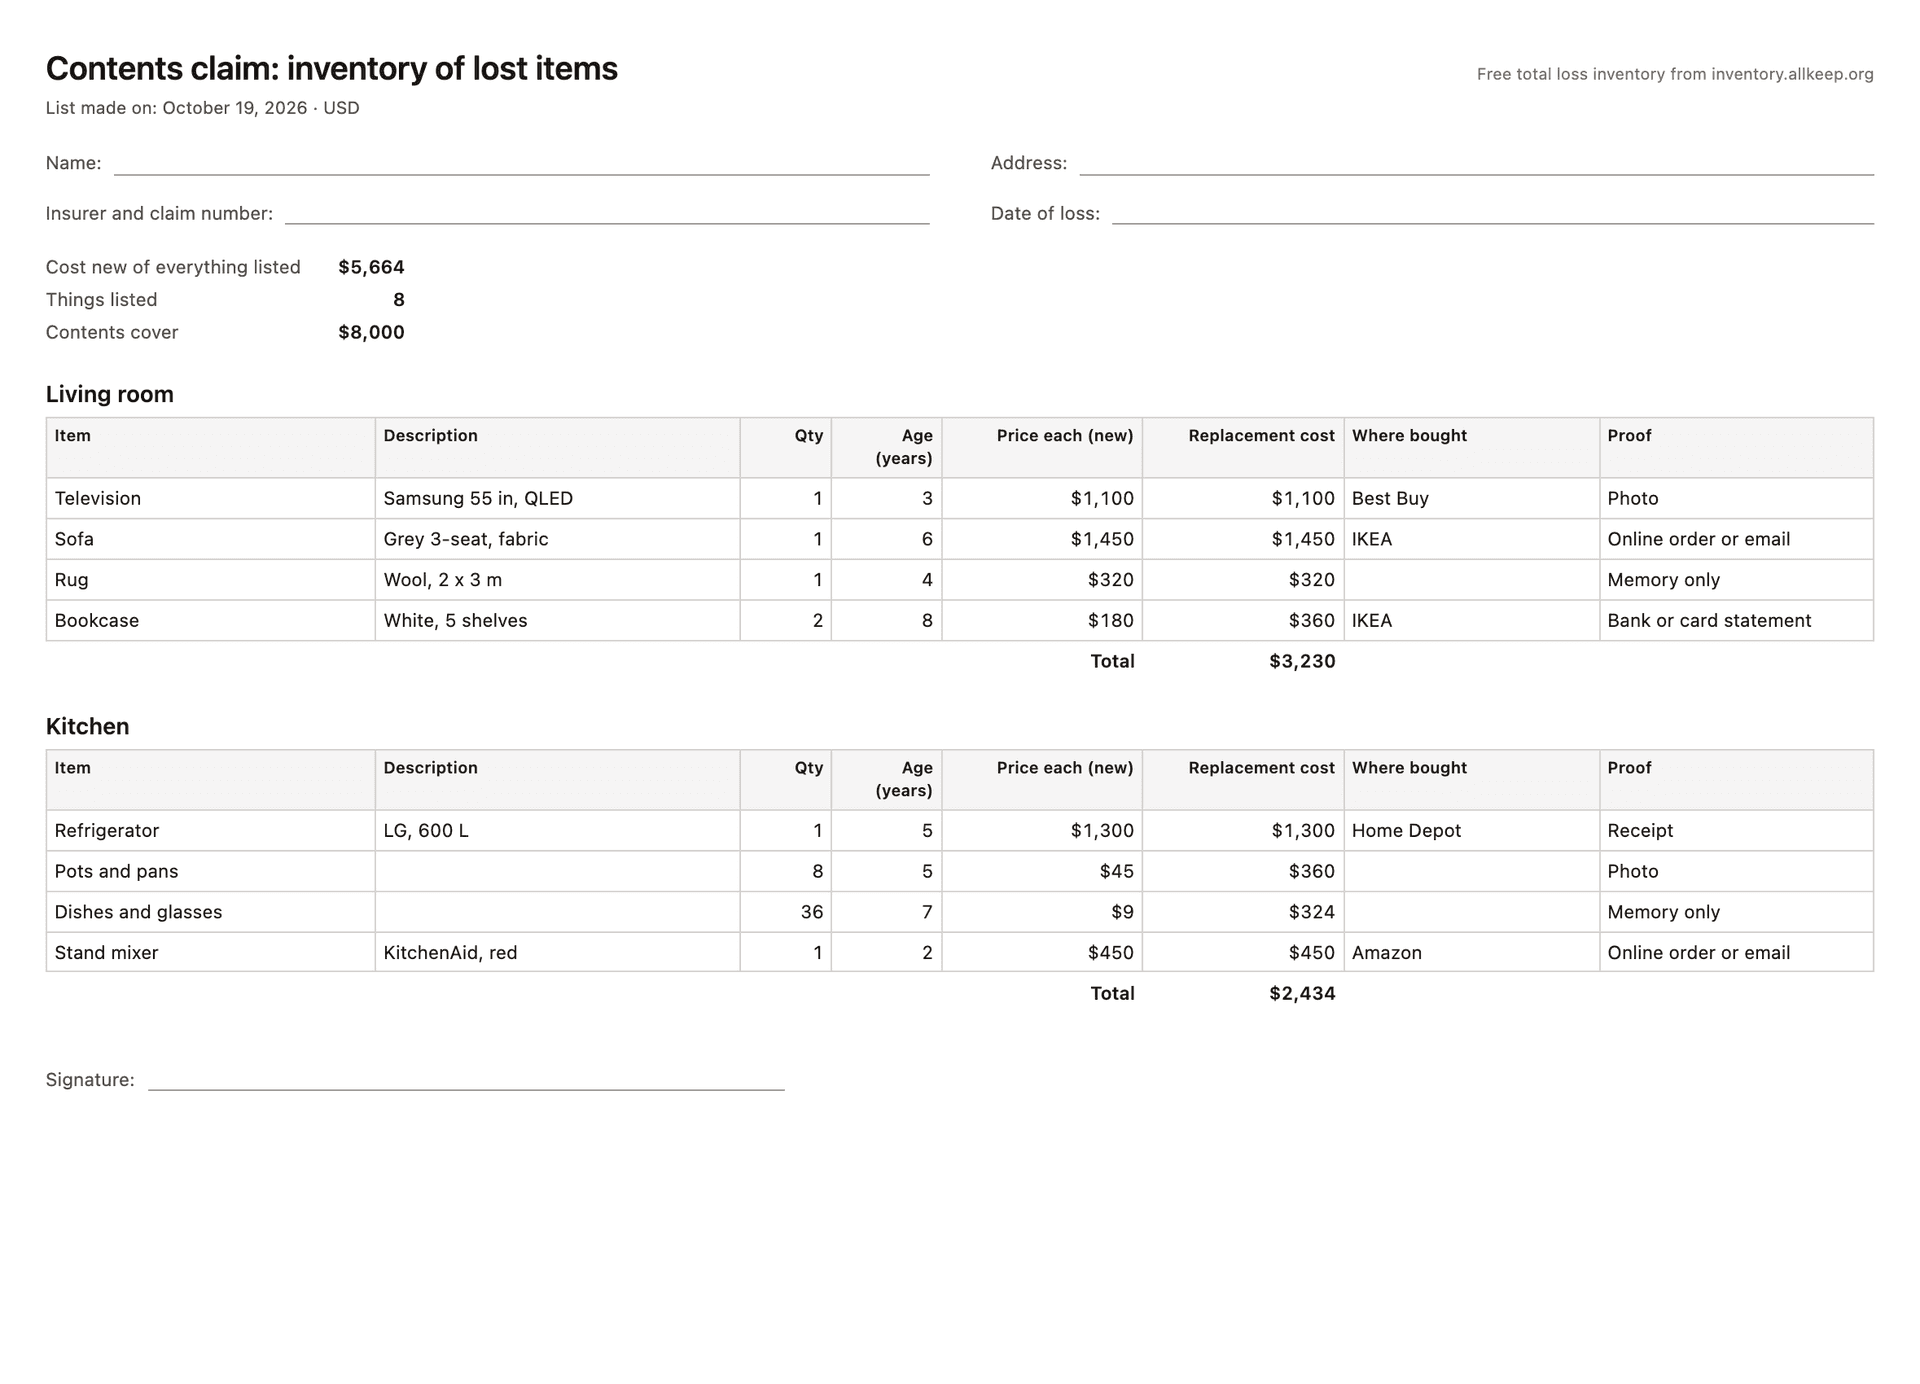Click the Insurer and claim number line
The image size is (1920, 1384).
(607, 213)
